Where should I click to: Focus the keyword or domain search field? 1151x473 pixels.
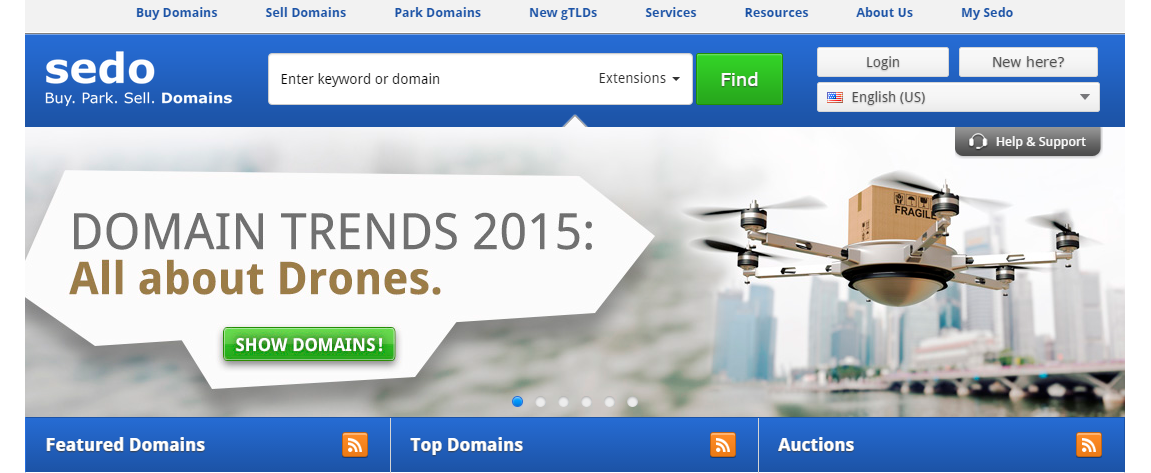coord(433,79)
